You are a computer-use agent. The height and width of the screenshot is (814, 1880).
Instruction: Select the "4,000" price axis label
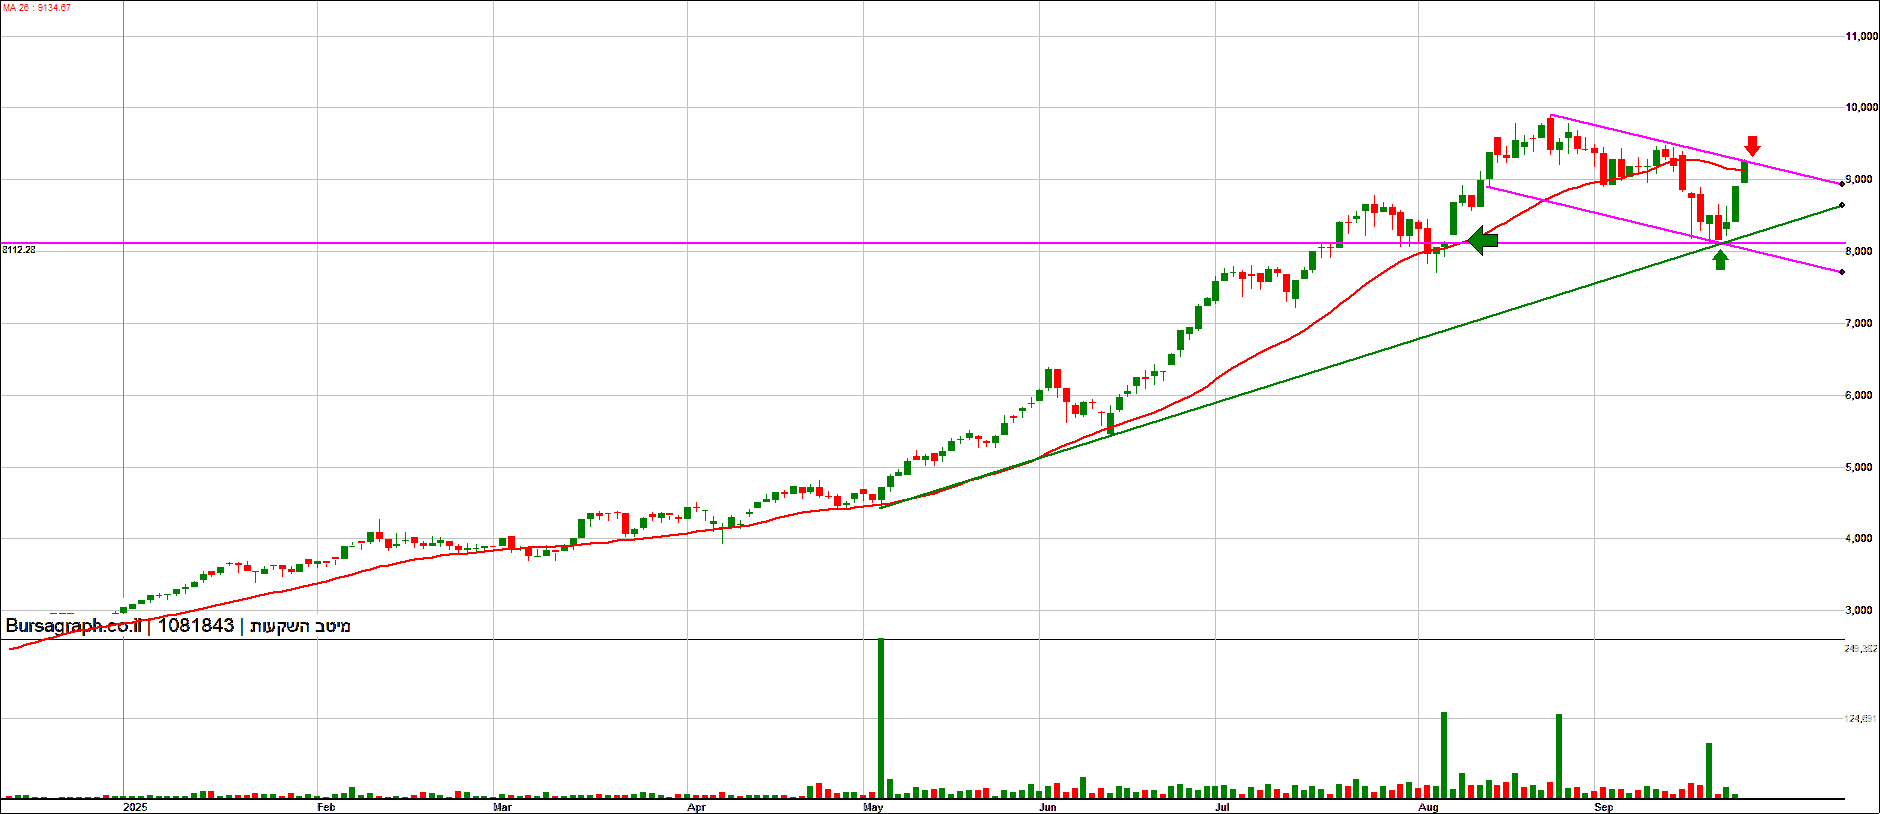1859,539
